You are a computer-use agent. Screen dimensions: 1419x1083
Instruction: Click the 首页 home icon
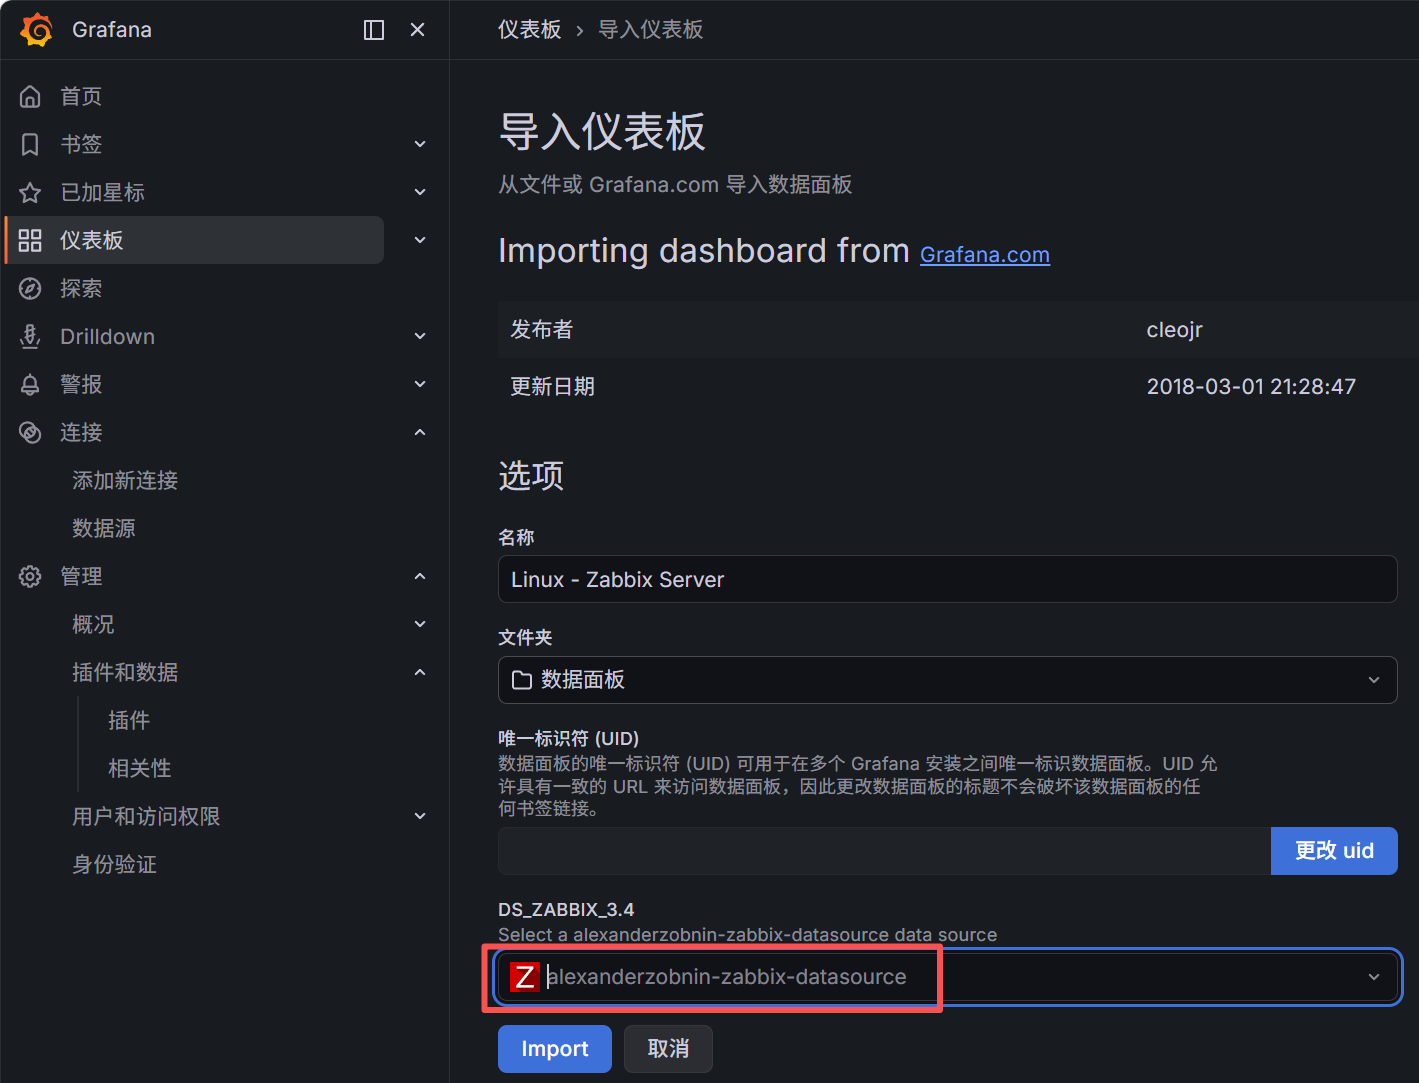(x=31, y=96)
